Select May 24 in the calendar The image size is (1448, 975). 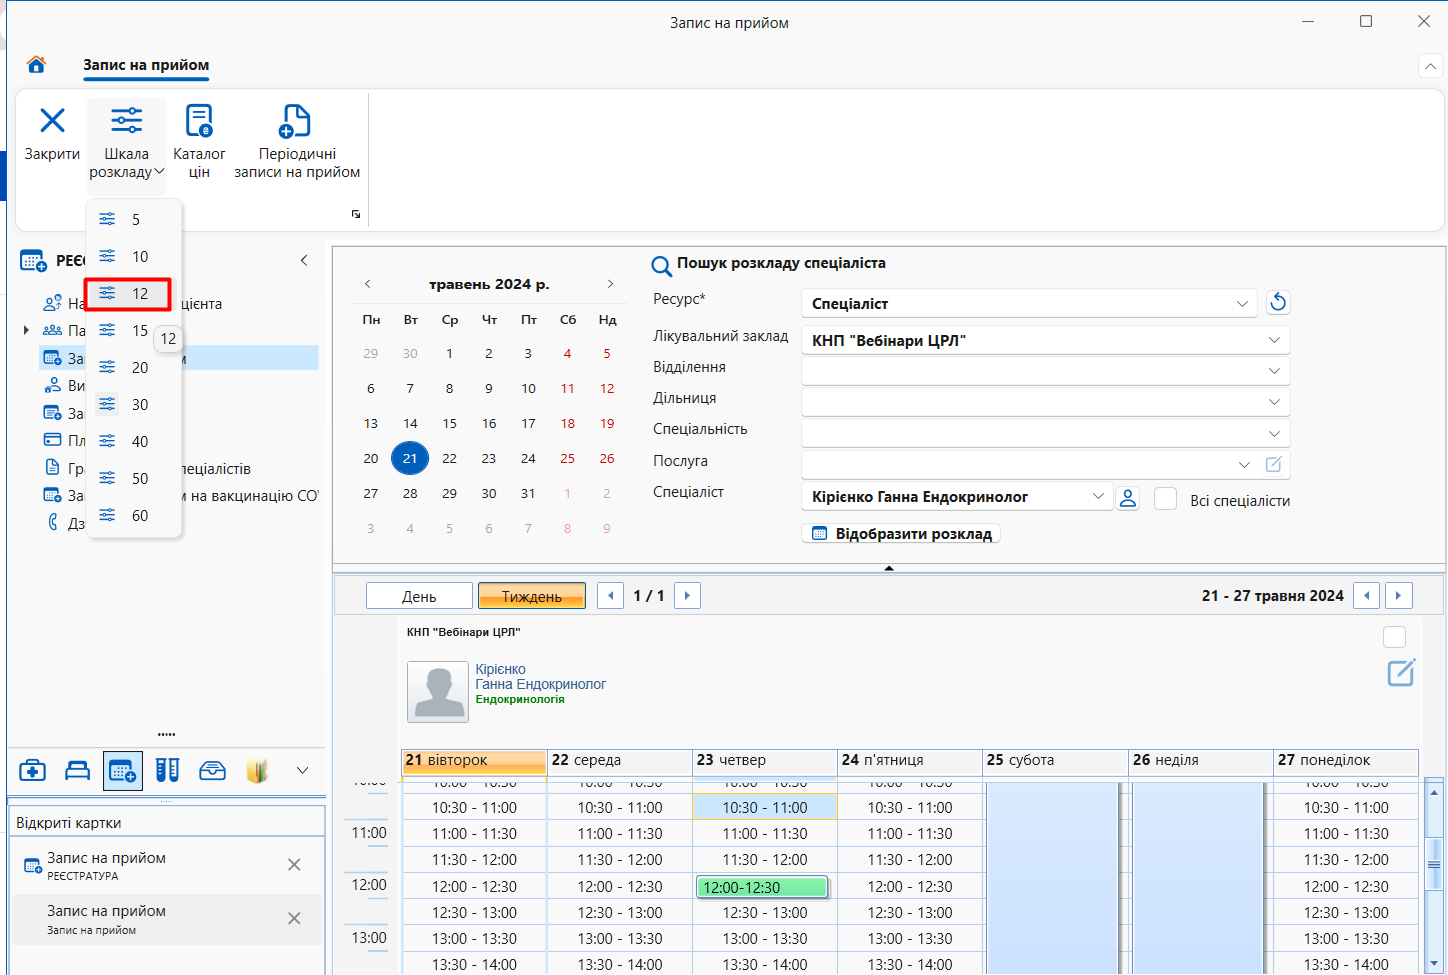pos(528,459)
